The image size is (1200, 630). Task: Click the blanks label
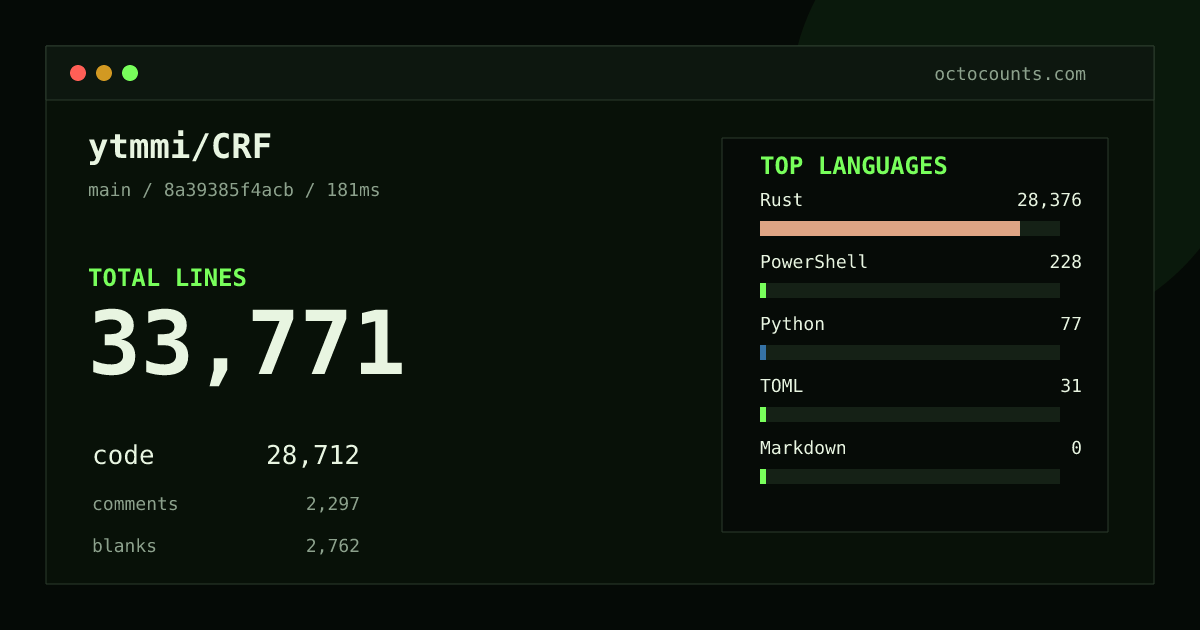click(x=124, y=546)
